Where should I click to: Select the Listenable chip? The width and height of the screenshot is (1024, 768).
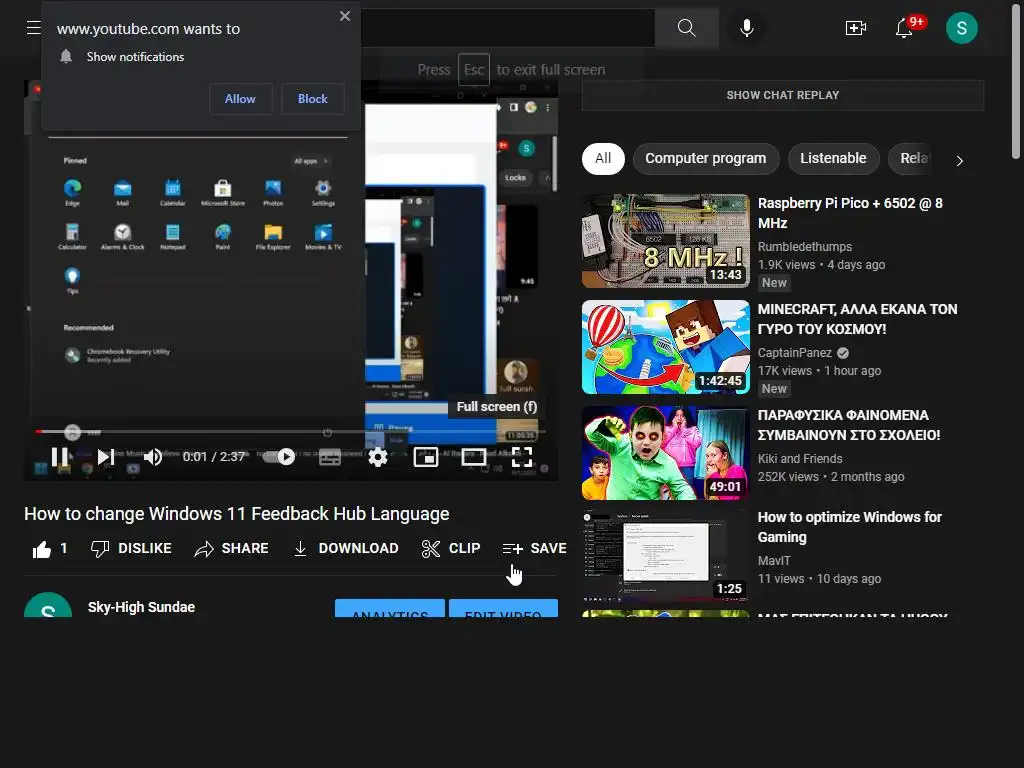[833, 159]
